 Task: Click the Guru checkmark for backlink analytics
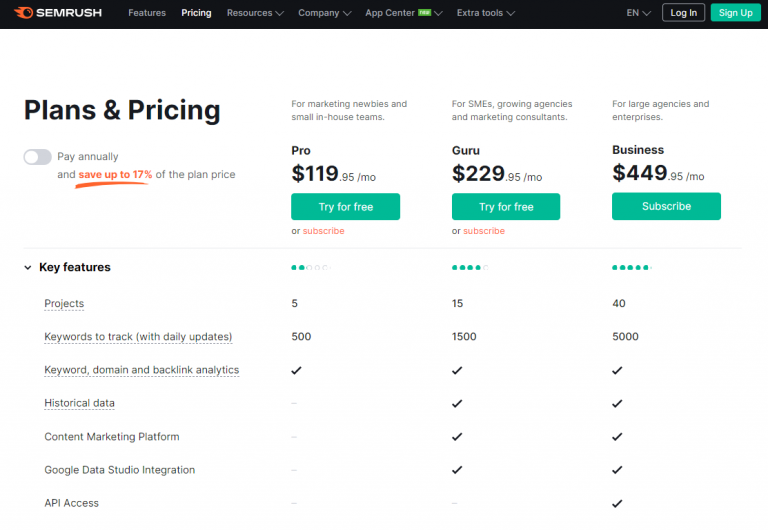457,370
